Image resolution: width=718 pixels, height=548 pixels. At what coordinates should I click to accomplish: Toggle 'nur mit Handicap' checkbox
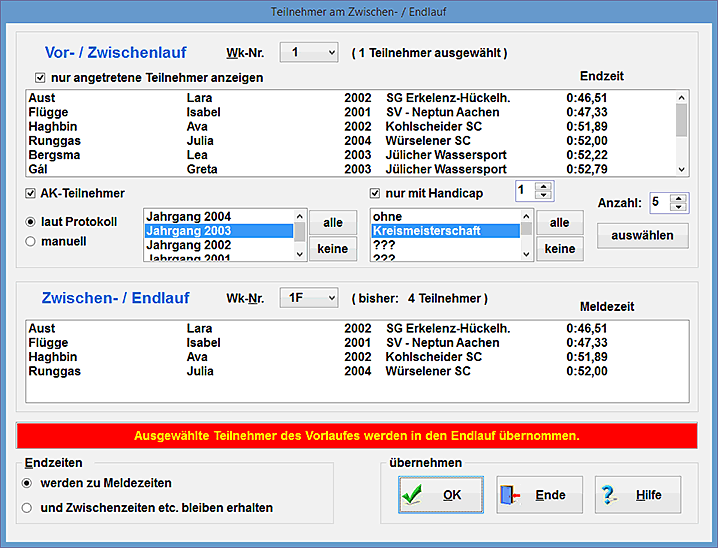tap(375, 193)
